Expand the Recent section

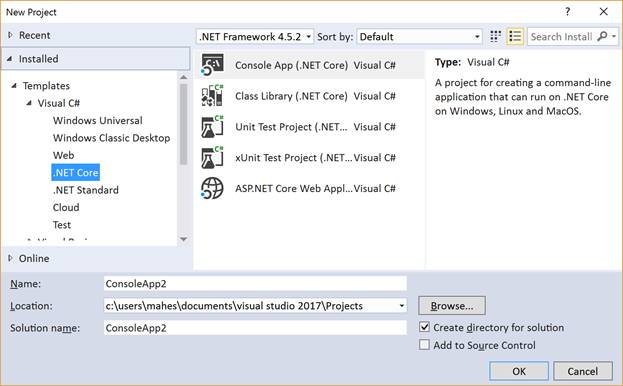tap(10, 35)
